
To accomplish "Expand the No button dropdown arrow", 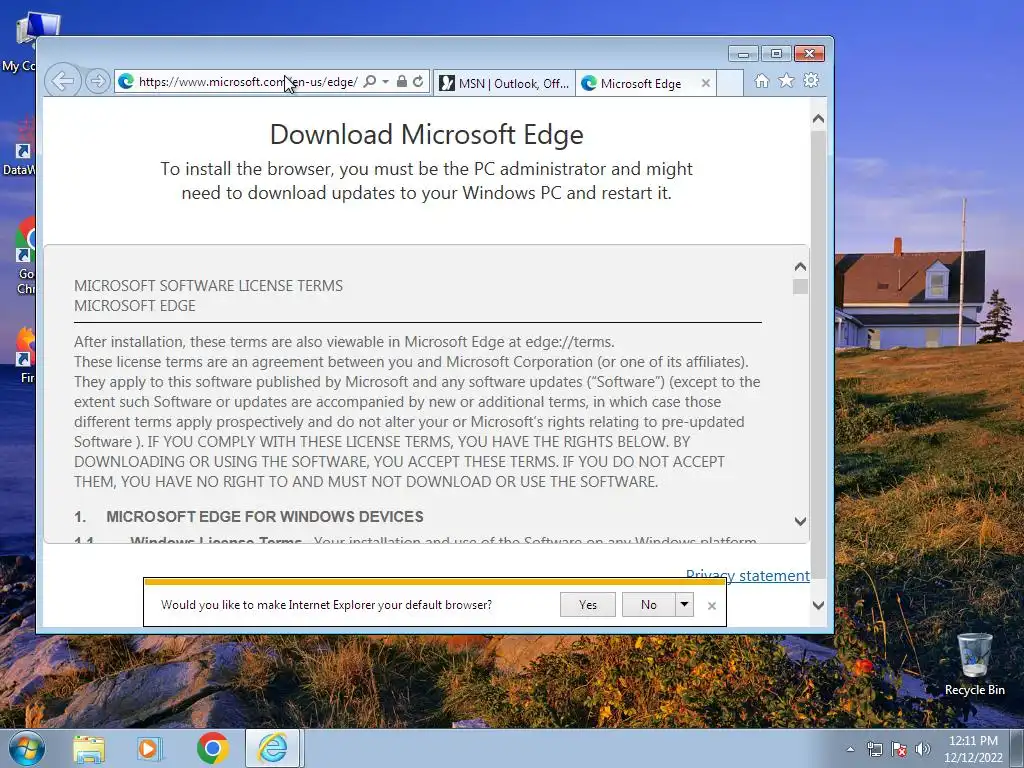I will [x=684, y=605].
